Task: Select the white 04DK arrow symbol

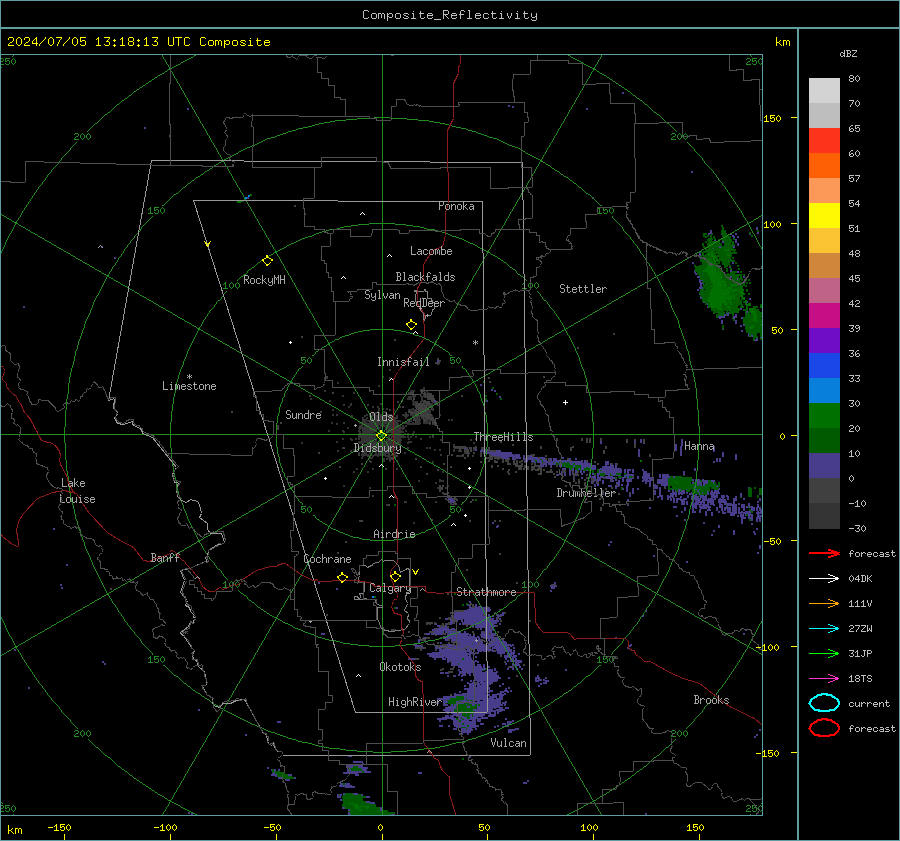Action: [x=824, y=579]
